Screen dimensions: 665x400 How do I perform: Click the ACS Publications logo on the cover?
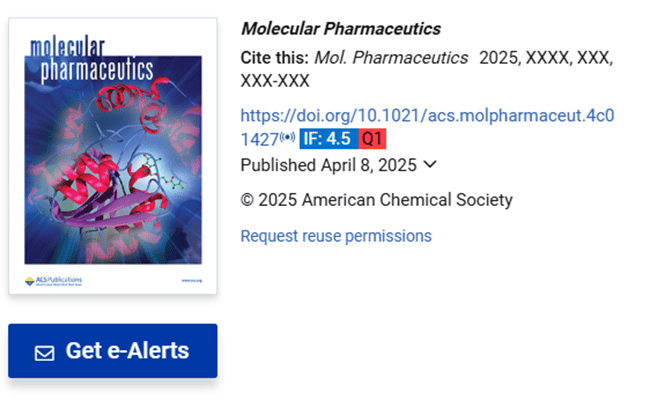pyautogui.click(x=58, y=281)
